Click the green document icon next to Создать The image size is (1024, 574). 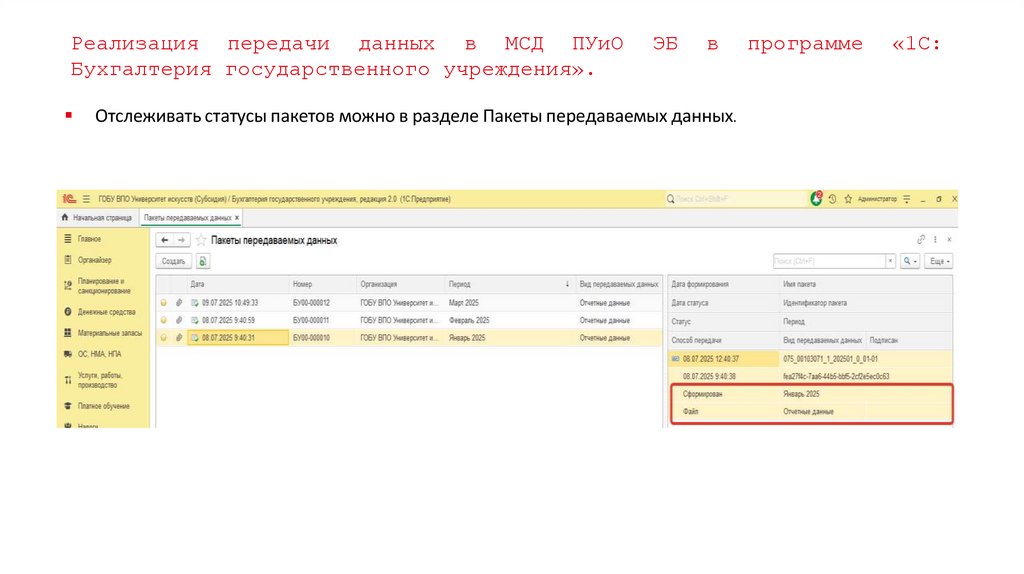[202, 261]
